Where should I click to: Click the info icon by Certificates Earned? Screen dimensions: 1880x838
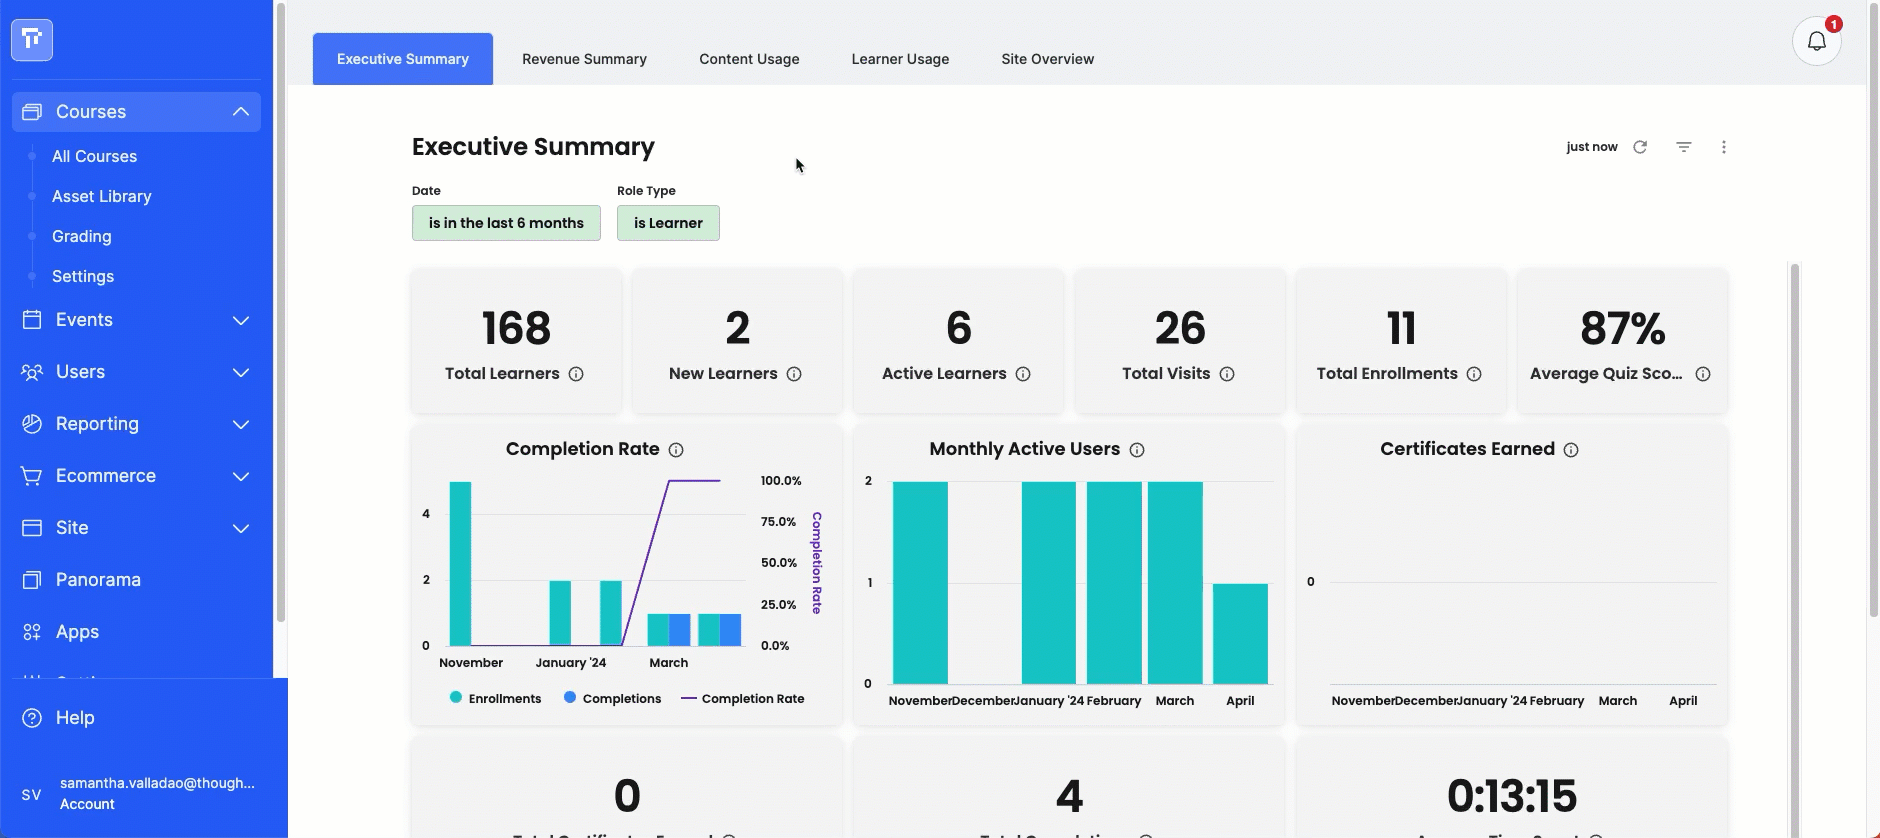click(x=1571, y=450)
